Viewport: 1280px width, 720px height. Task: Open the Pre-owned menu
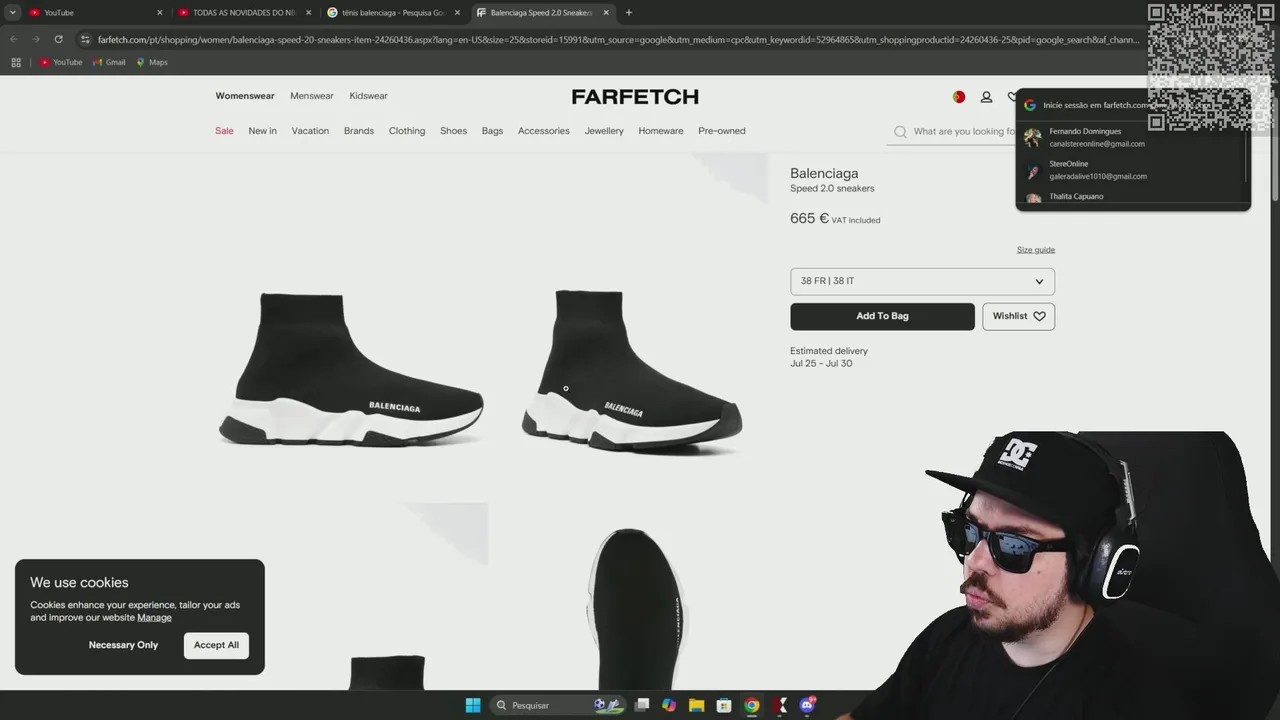(x=721, y=131)
